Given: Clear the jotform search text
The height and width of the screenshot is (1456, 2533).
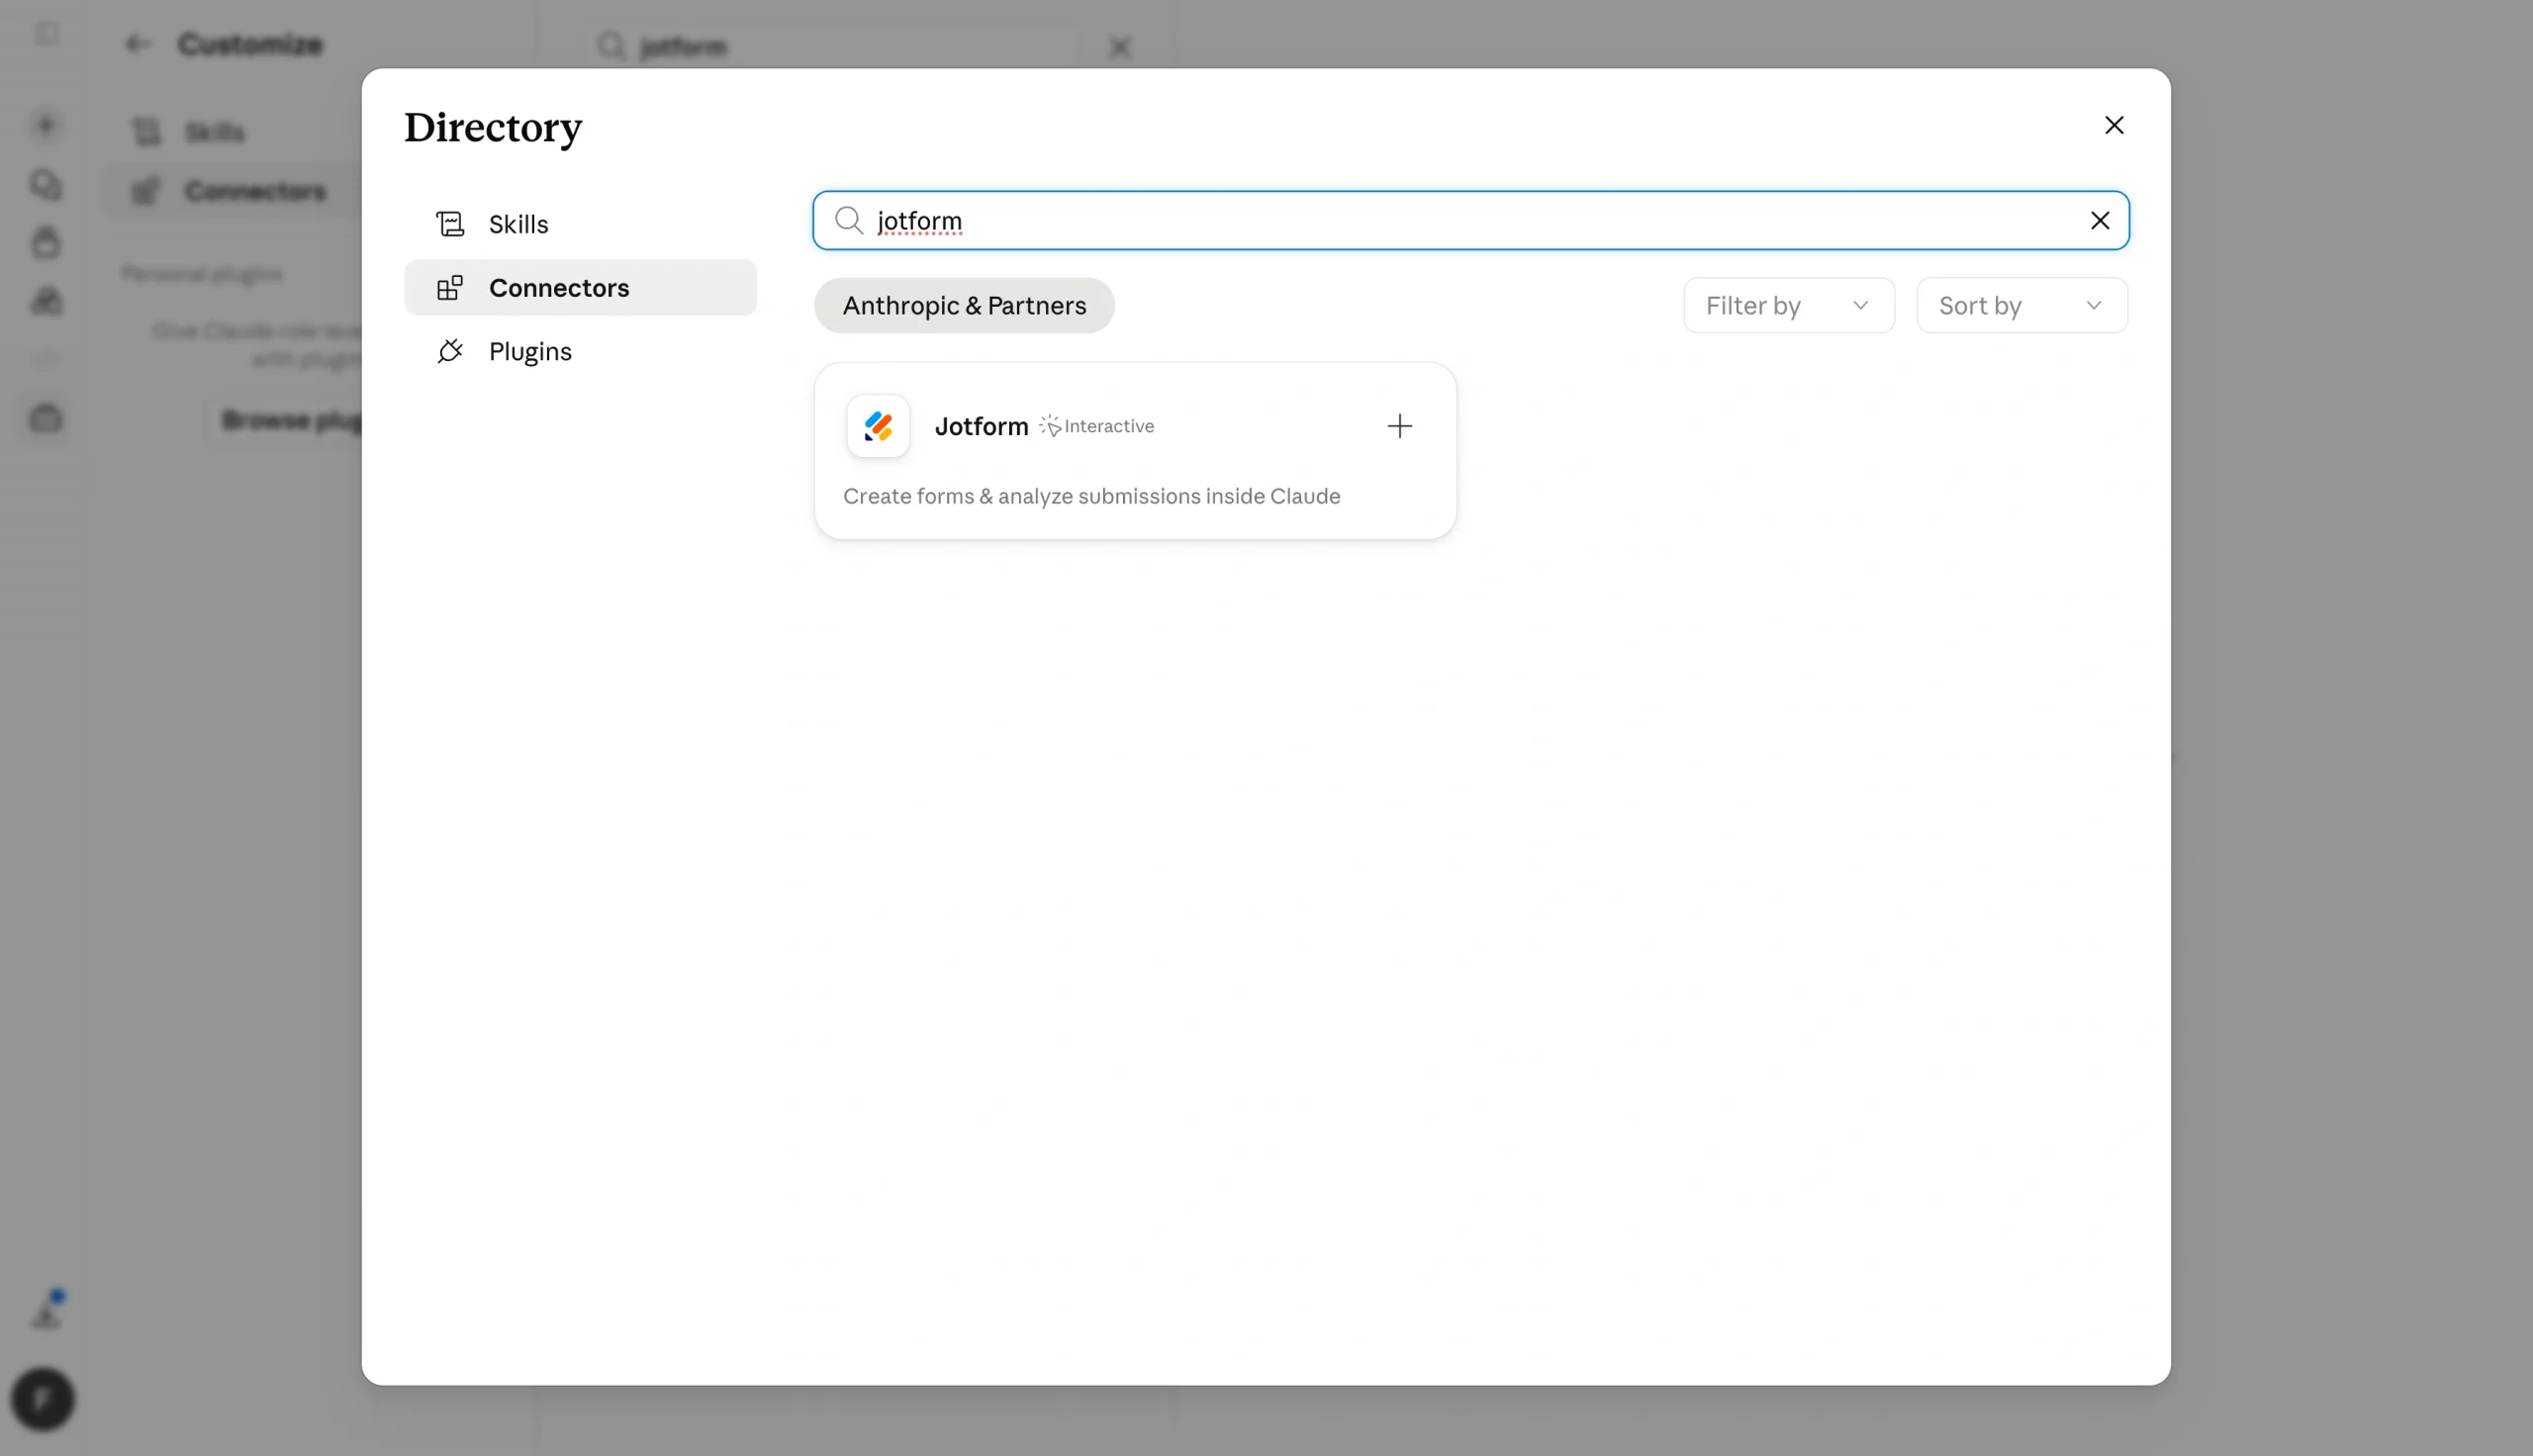Looking at the screenshot, I should 2100,220.
